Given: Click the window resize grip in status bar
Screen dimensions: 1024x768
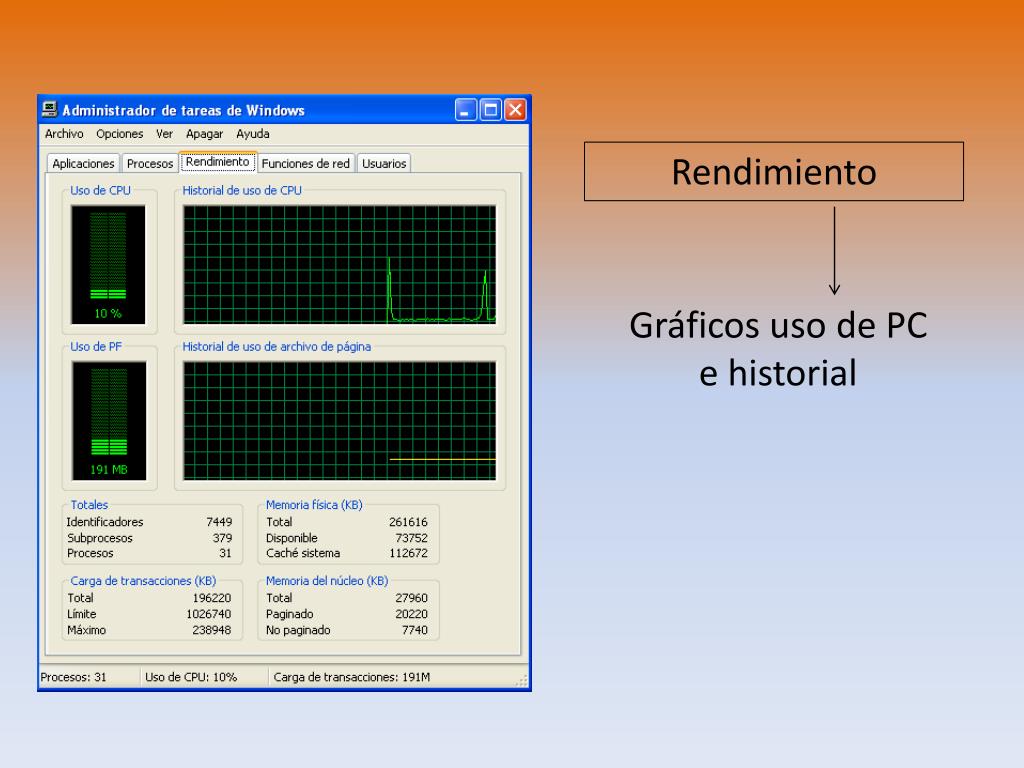Looking at the screenshot, I should (521, 680).
